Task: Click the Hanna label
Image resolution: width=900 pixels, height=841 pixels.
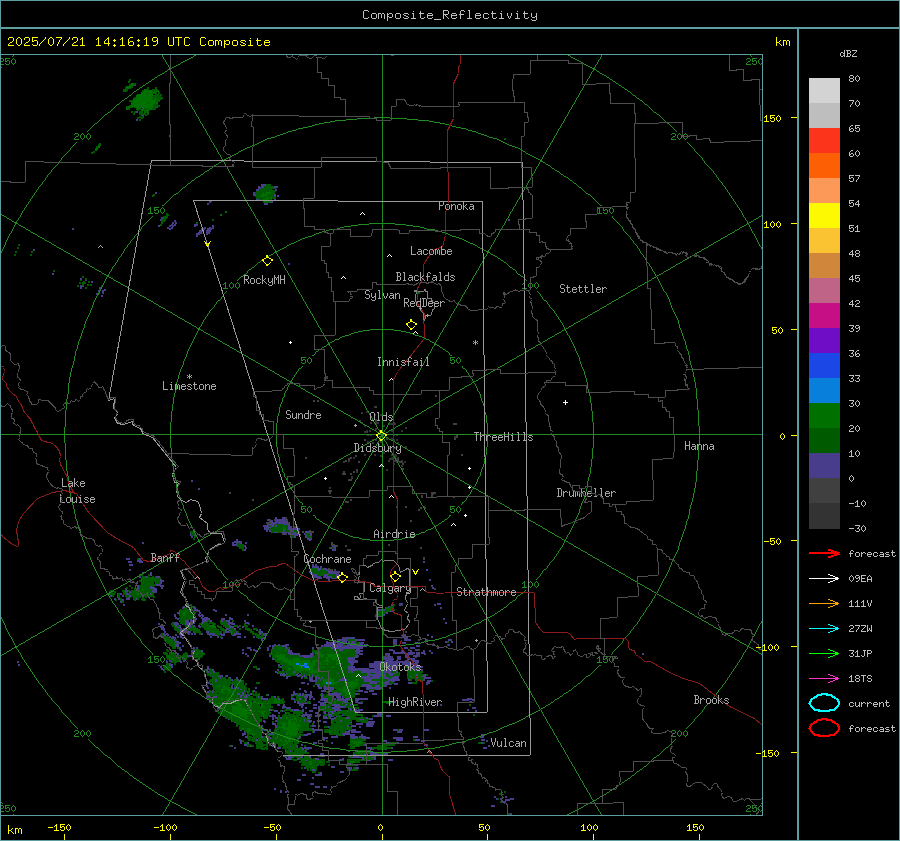Action: (699, 446)
